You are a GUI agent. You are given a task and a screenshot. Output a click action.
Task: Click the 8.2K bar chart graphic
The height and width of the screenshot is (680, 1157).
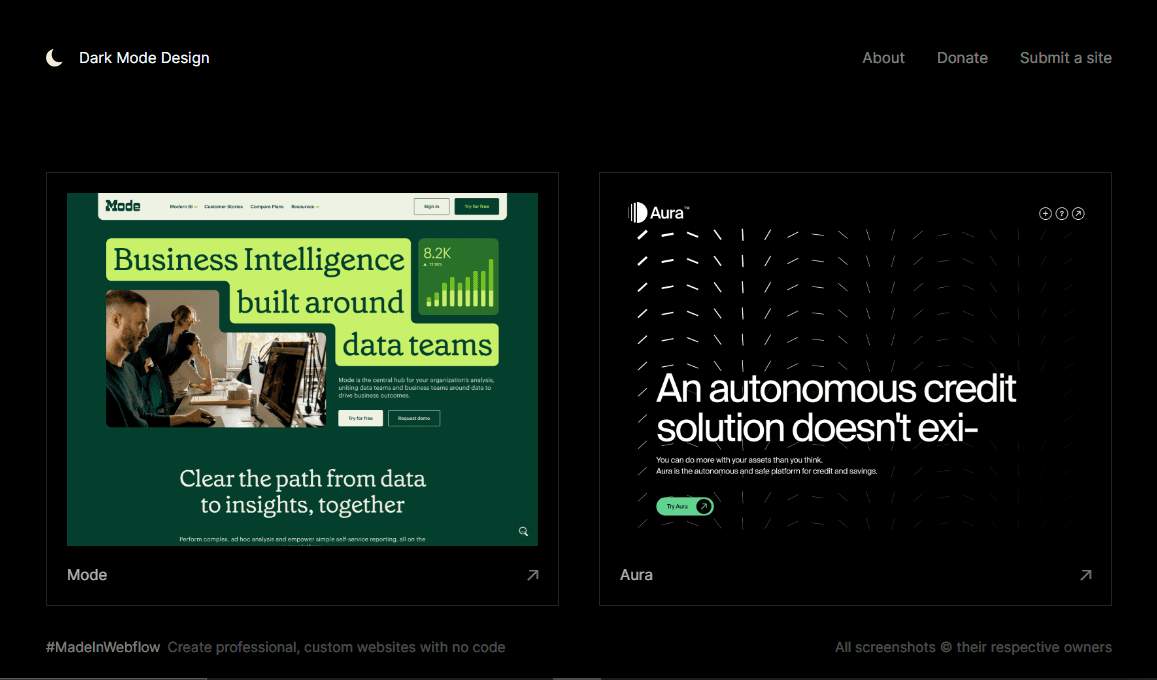tap(458, 277)
